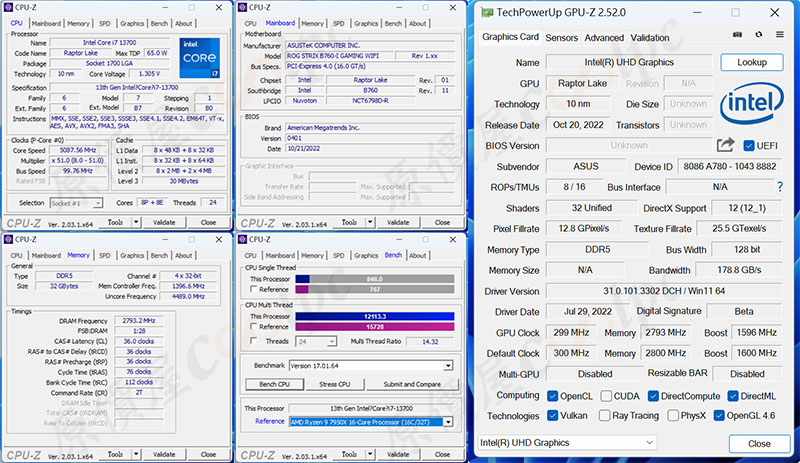800x463 pixels.
Task: Click the Device ID field 8086 A780
Action: tap(730, 166)
